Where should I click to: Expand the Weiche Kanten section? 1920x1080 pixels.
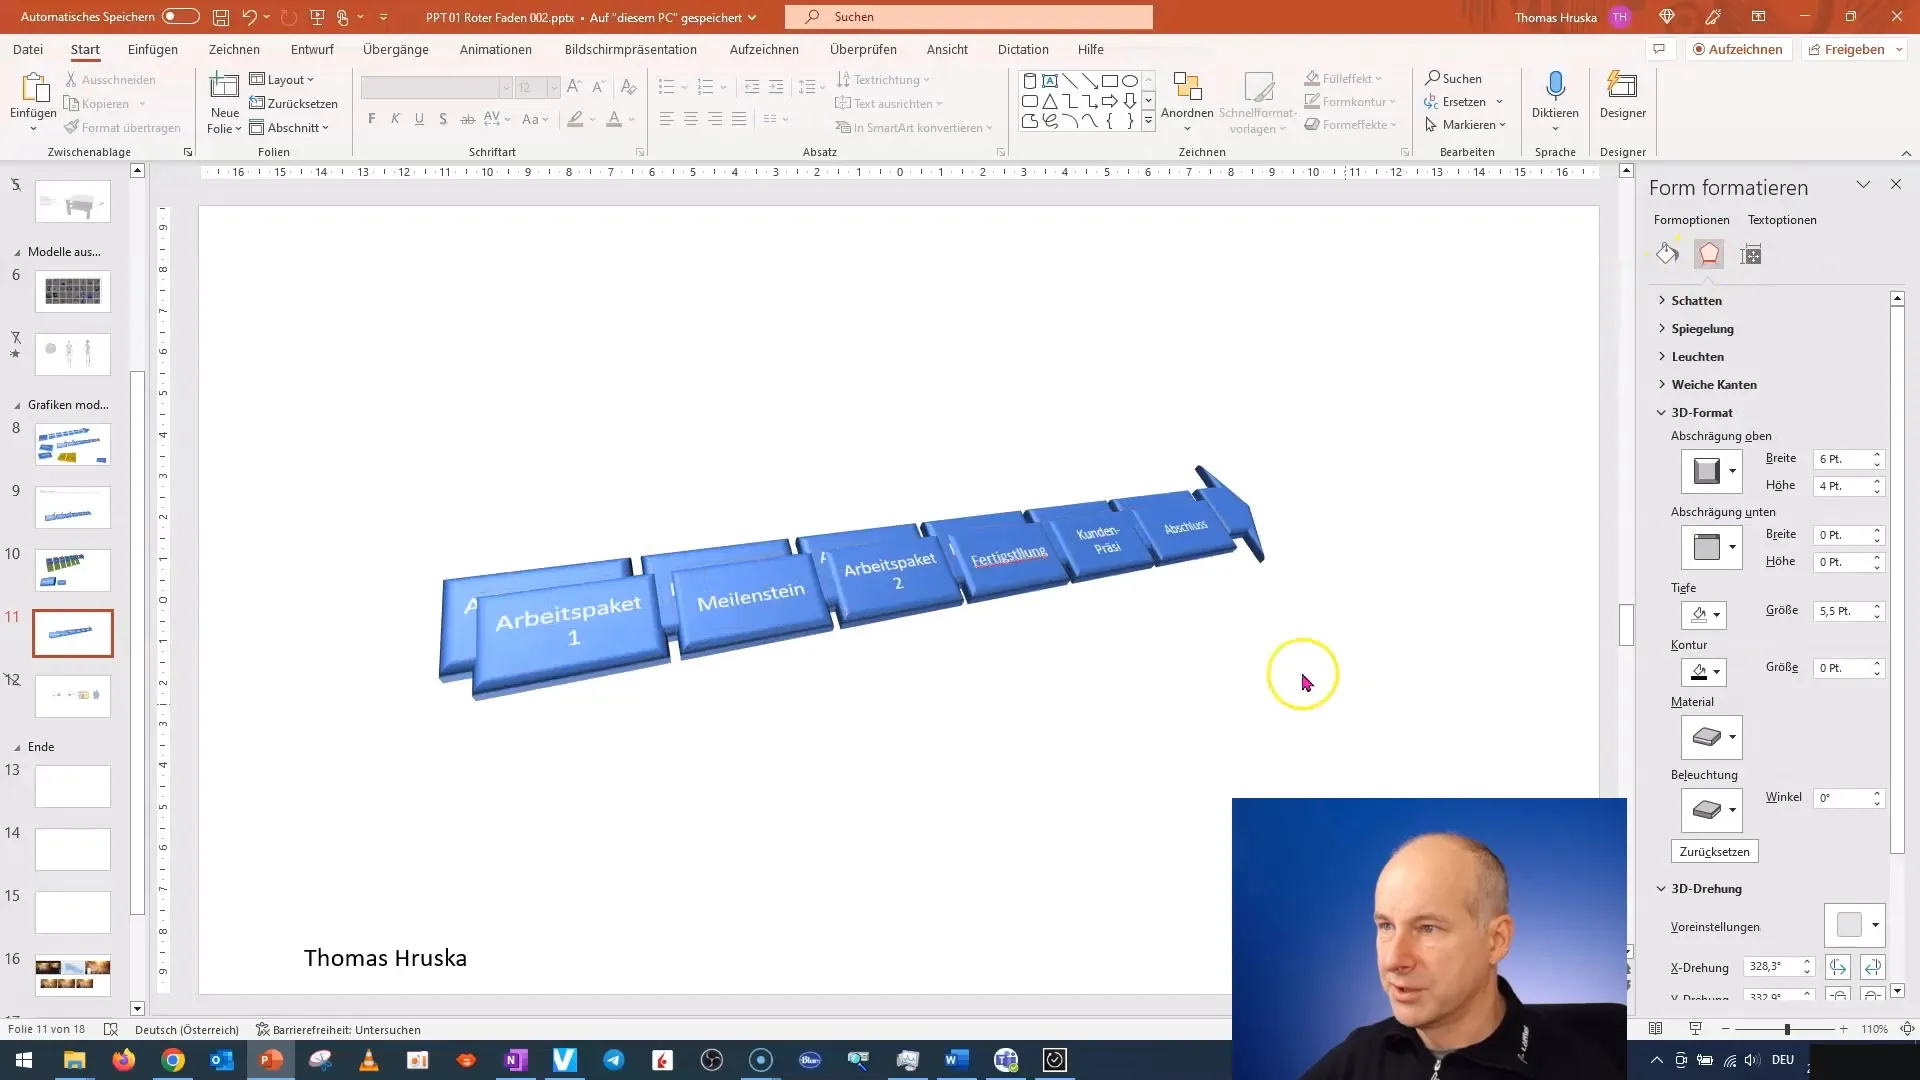tap(1713, 384)
